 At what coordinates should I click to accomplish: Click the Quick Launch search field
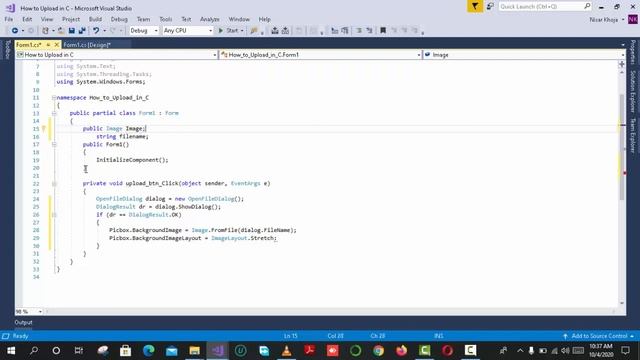click(x=545, y=7)
